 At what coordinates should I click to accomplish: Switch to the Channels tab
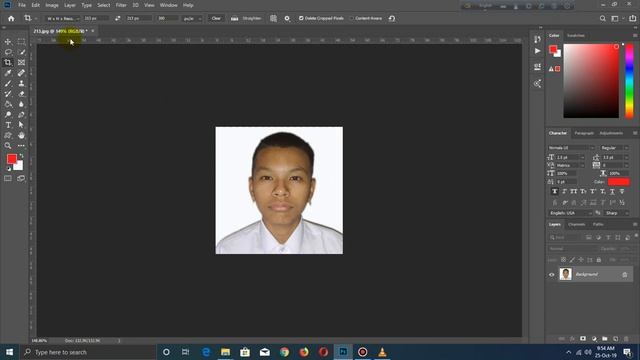[x=577, y=224]
